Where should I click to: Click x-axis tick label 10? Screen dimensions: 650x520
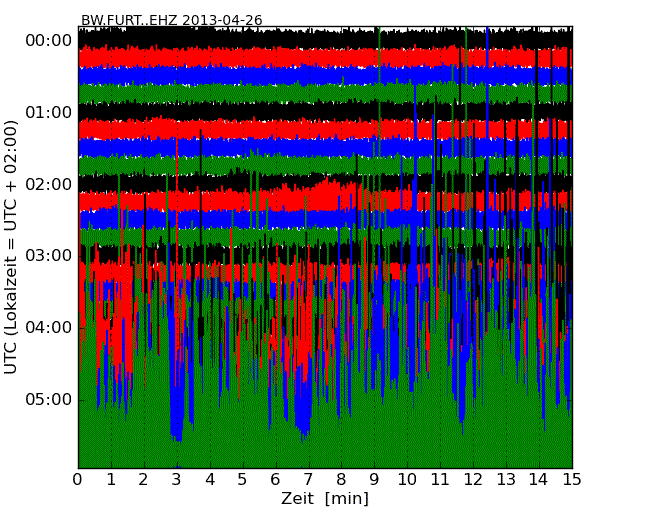pos(407,480)
